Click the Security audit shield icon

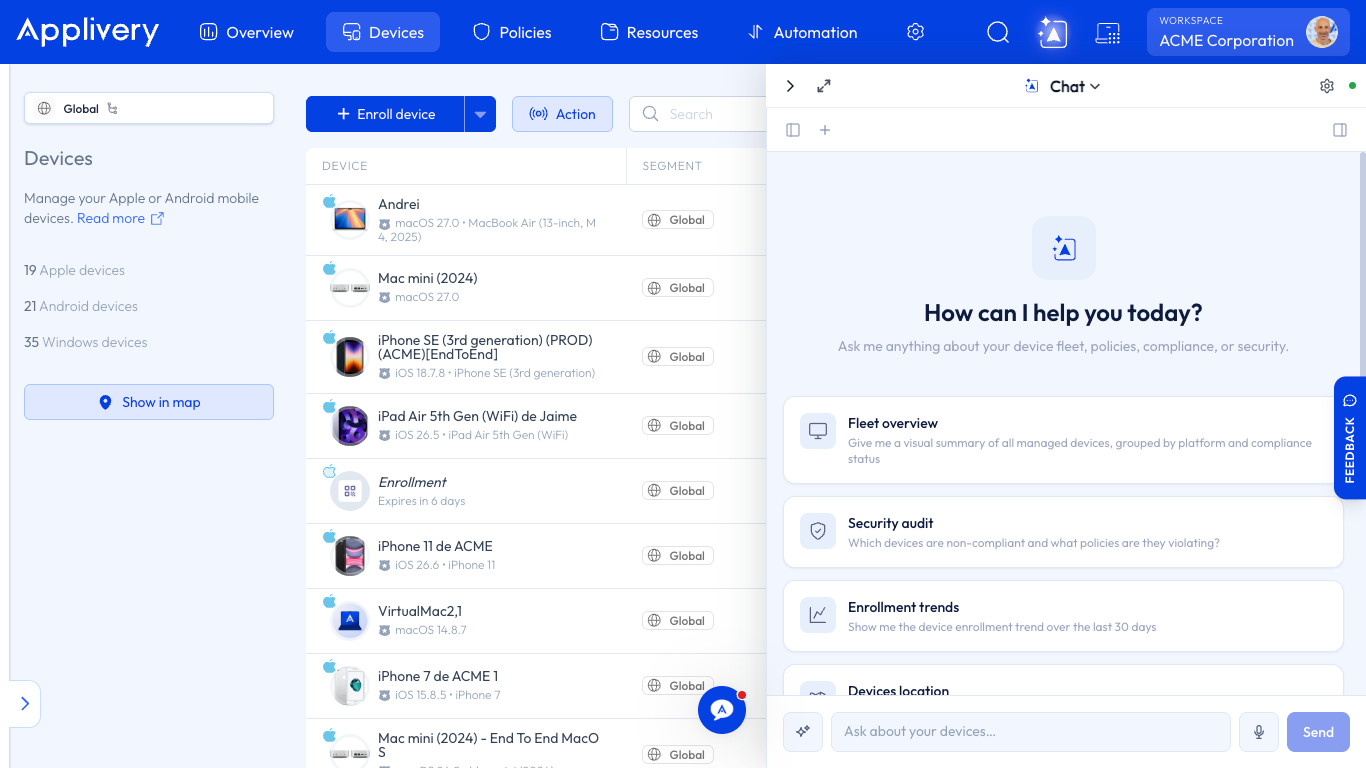(818, 531)
